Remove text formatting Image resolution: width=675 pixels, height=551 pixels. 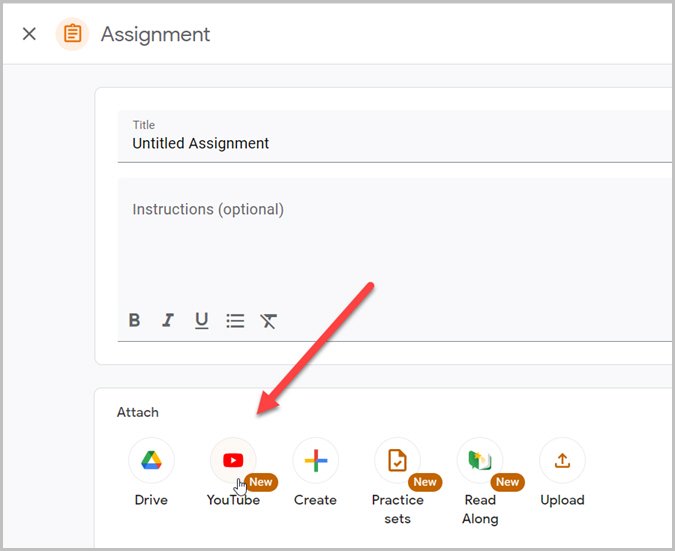coord(269,321)
